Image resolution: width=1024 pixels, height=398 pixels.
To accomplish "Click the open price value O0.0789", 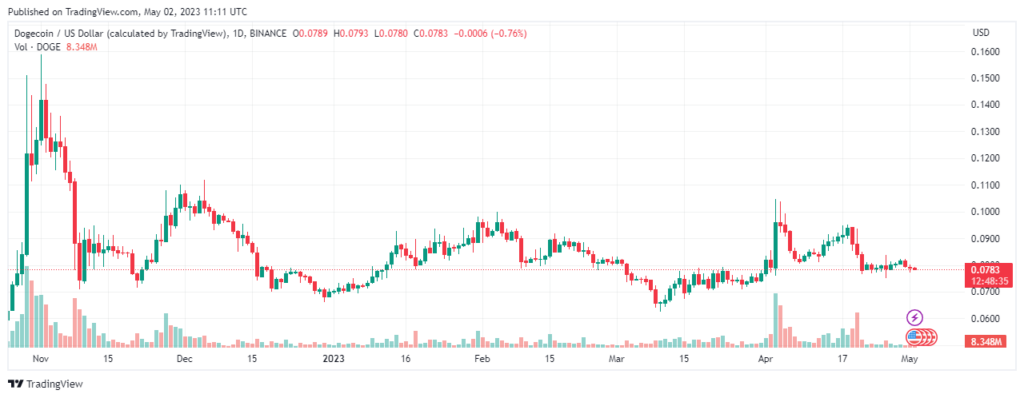I will [311, 33].
